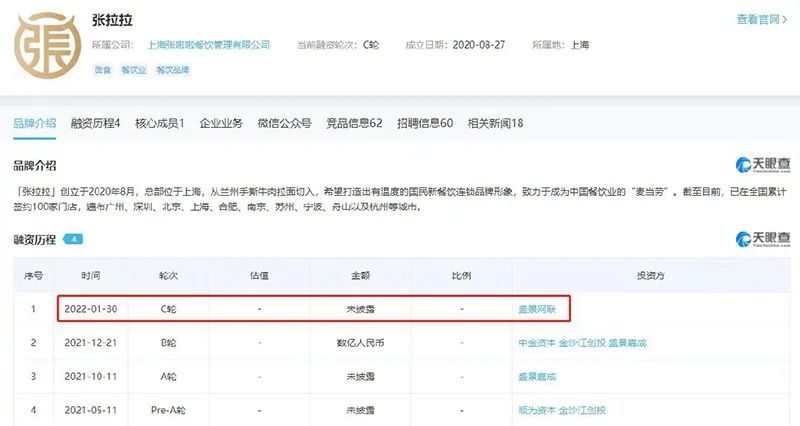Select the B轮 round cell
Viewport: 800px width, 426px height.
168,343
